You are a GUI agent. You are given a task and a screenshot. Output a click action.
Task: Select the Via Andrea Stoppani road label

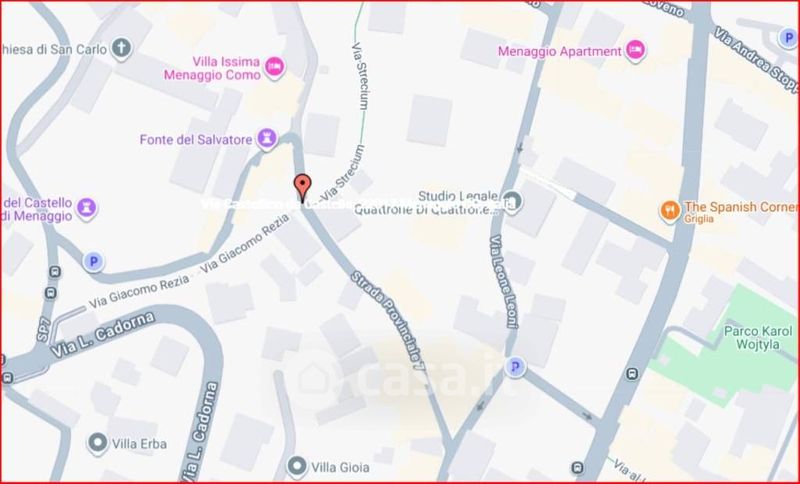click(755, 59)
